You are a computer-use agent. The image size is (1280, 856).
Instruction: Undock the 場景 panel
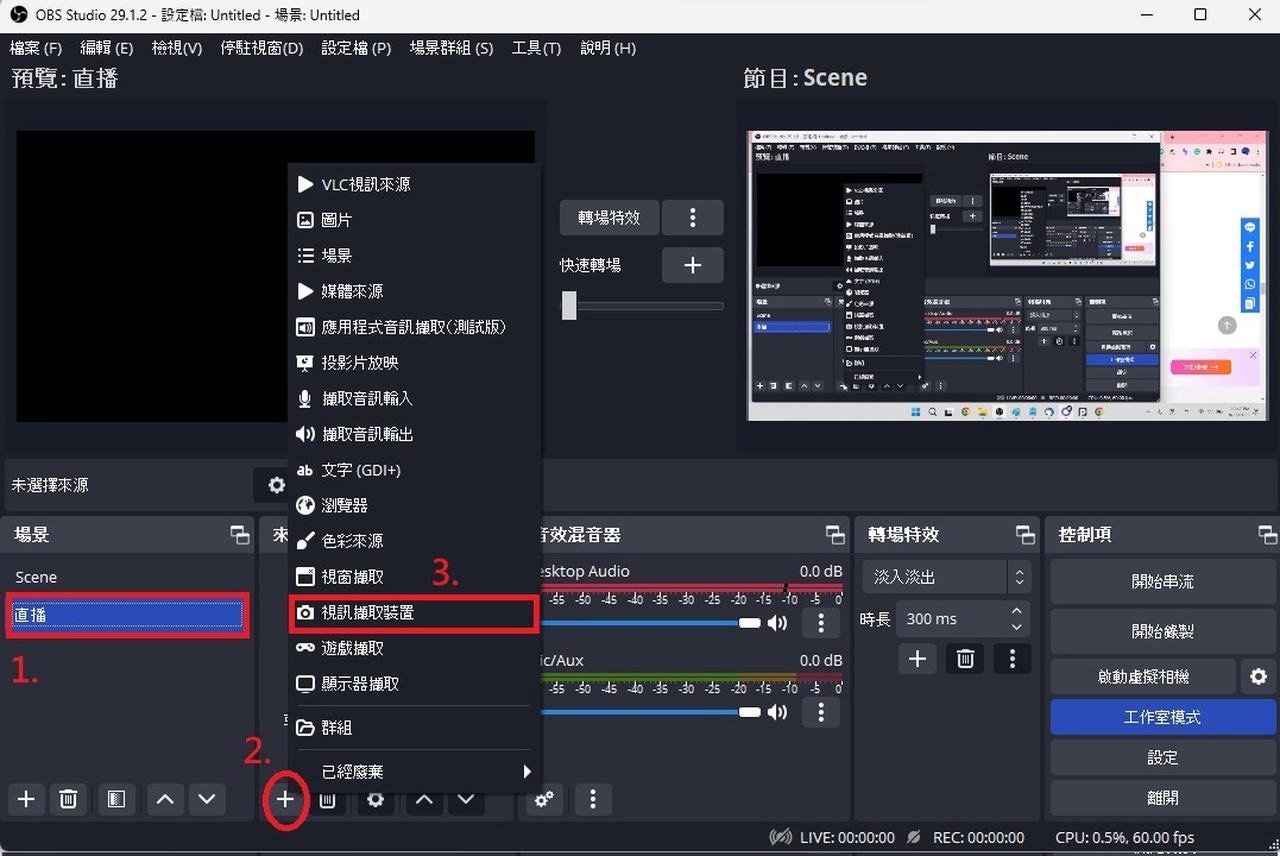(x=239, y=535)
